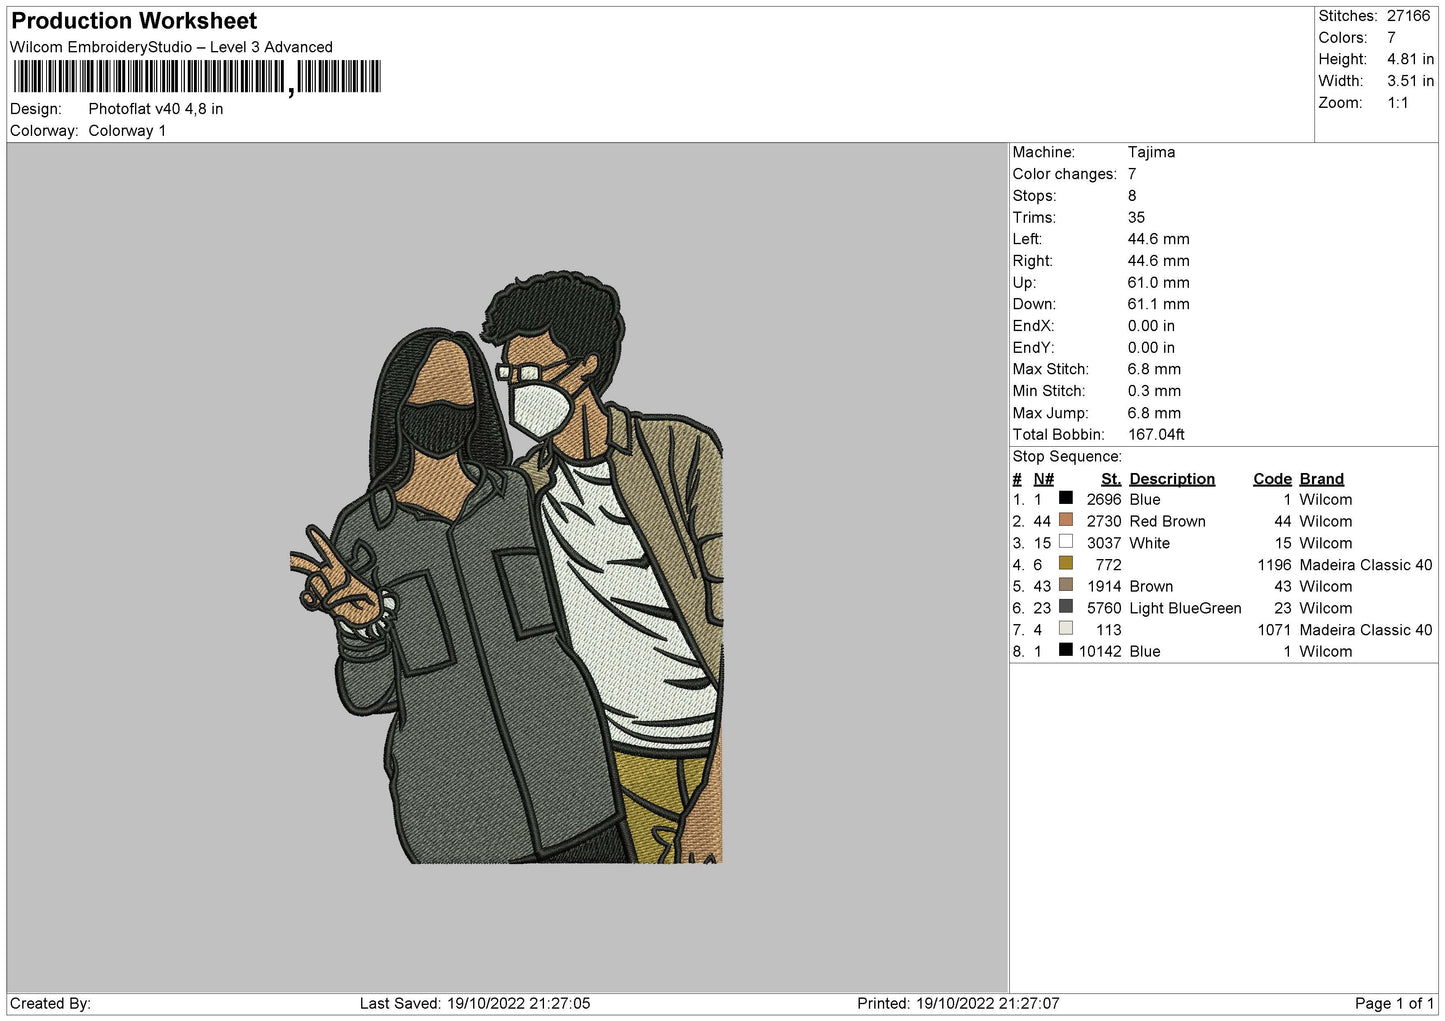The height and width of the screenshot is (1021, 1445).
Task: Click the 'Light BlueGreen' description text
Action: click(1185, 608)
